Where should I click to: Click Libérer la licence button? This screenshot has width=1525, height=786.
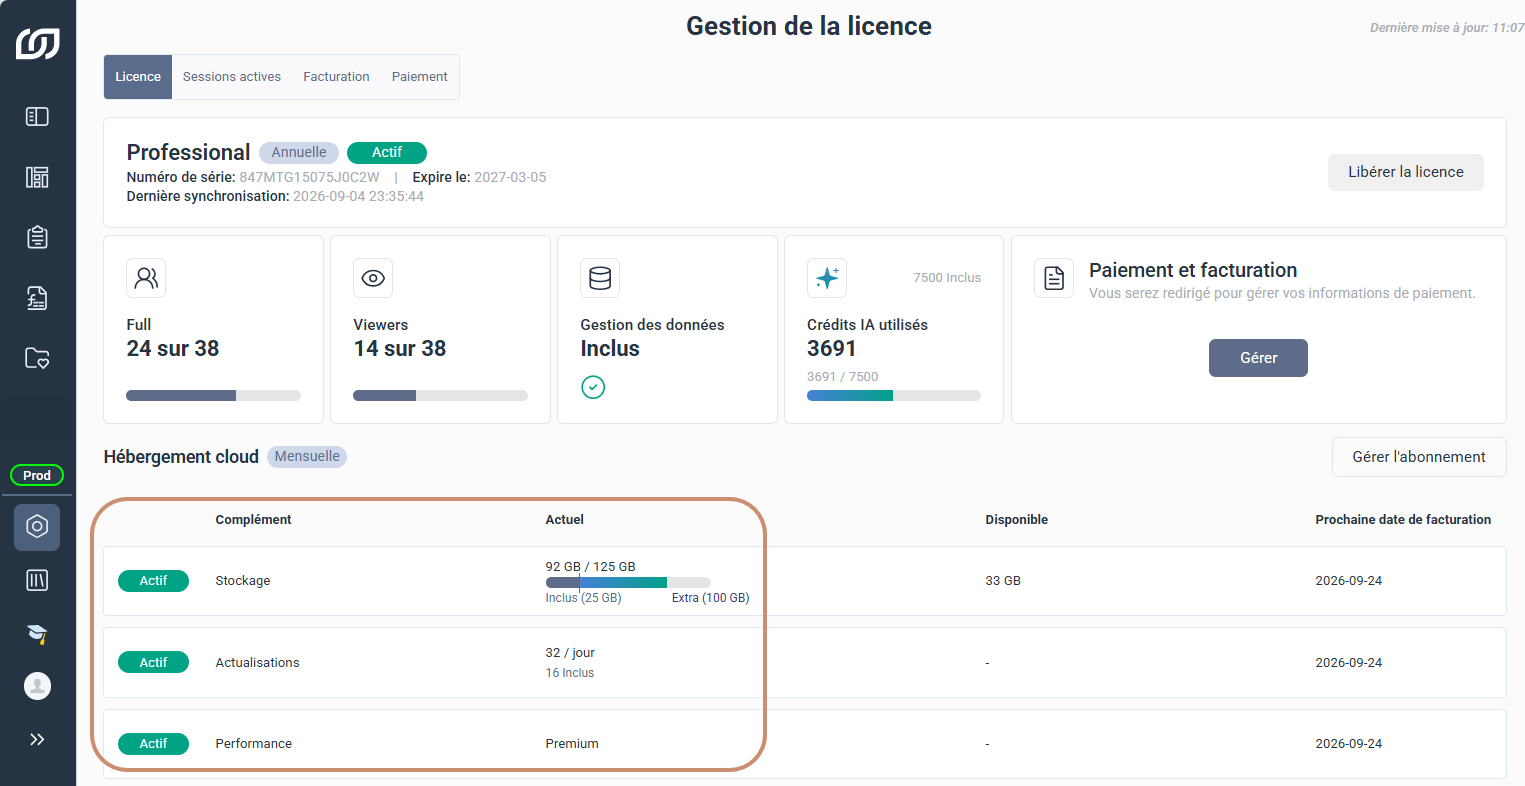coord(1405,172)
